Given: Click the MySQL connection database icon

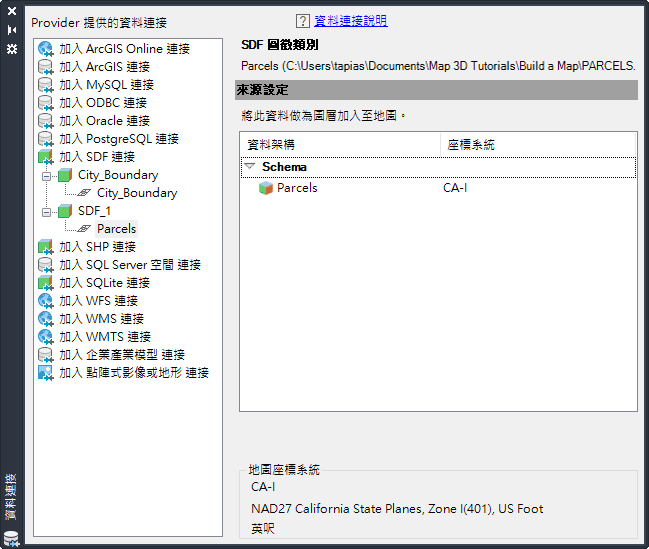Looking at the screenshot, I should click(46, 85).
